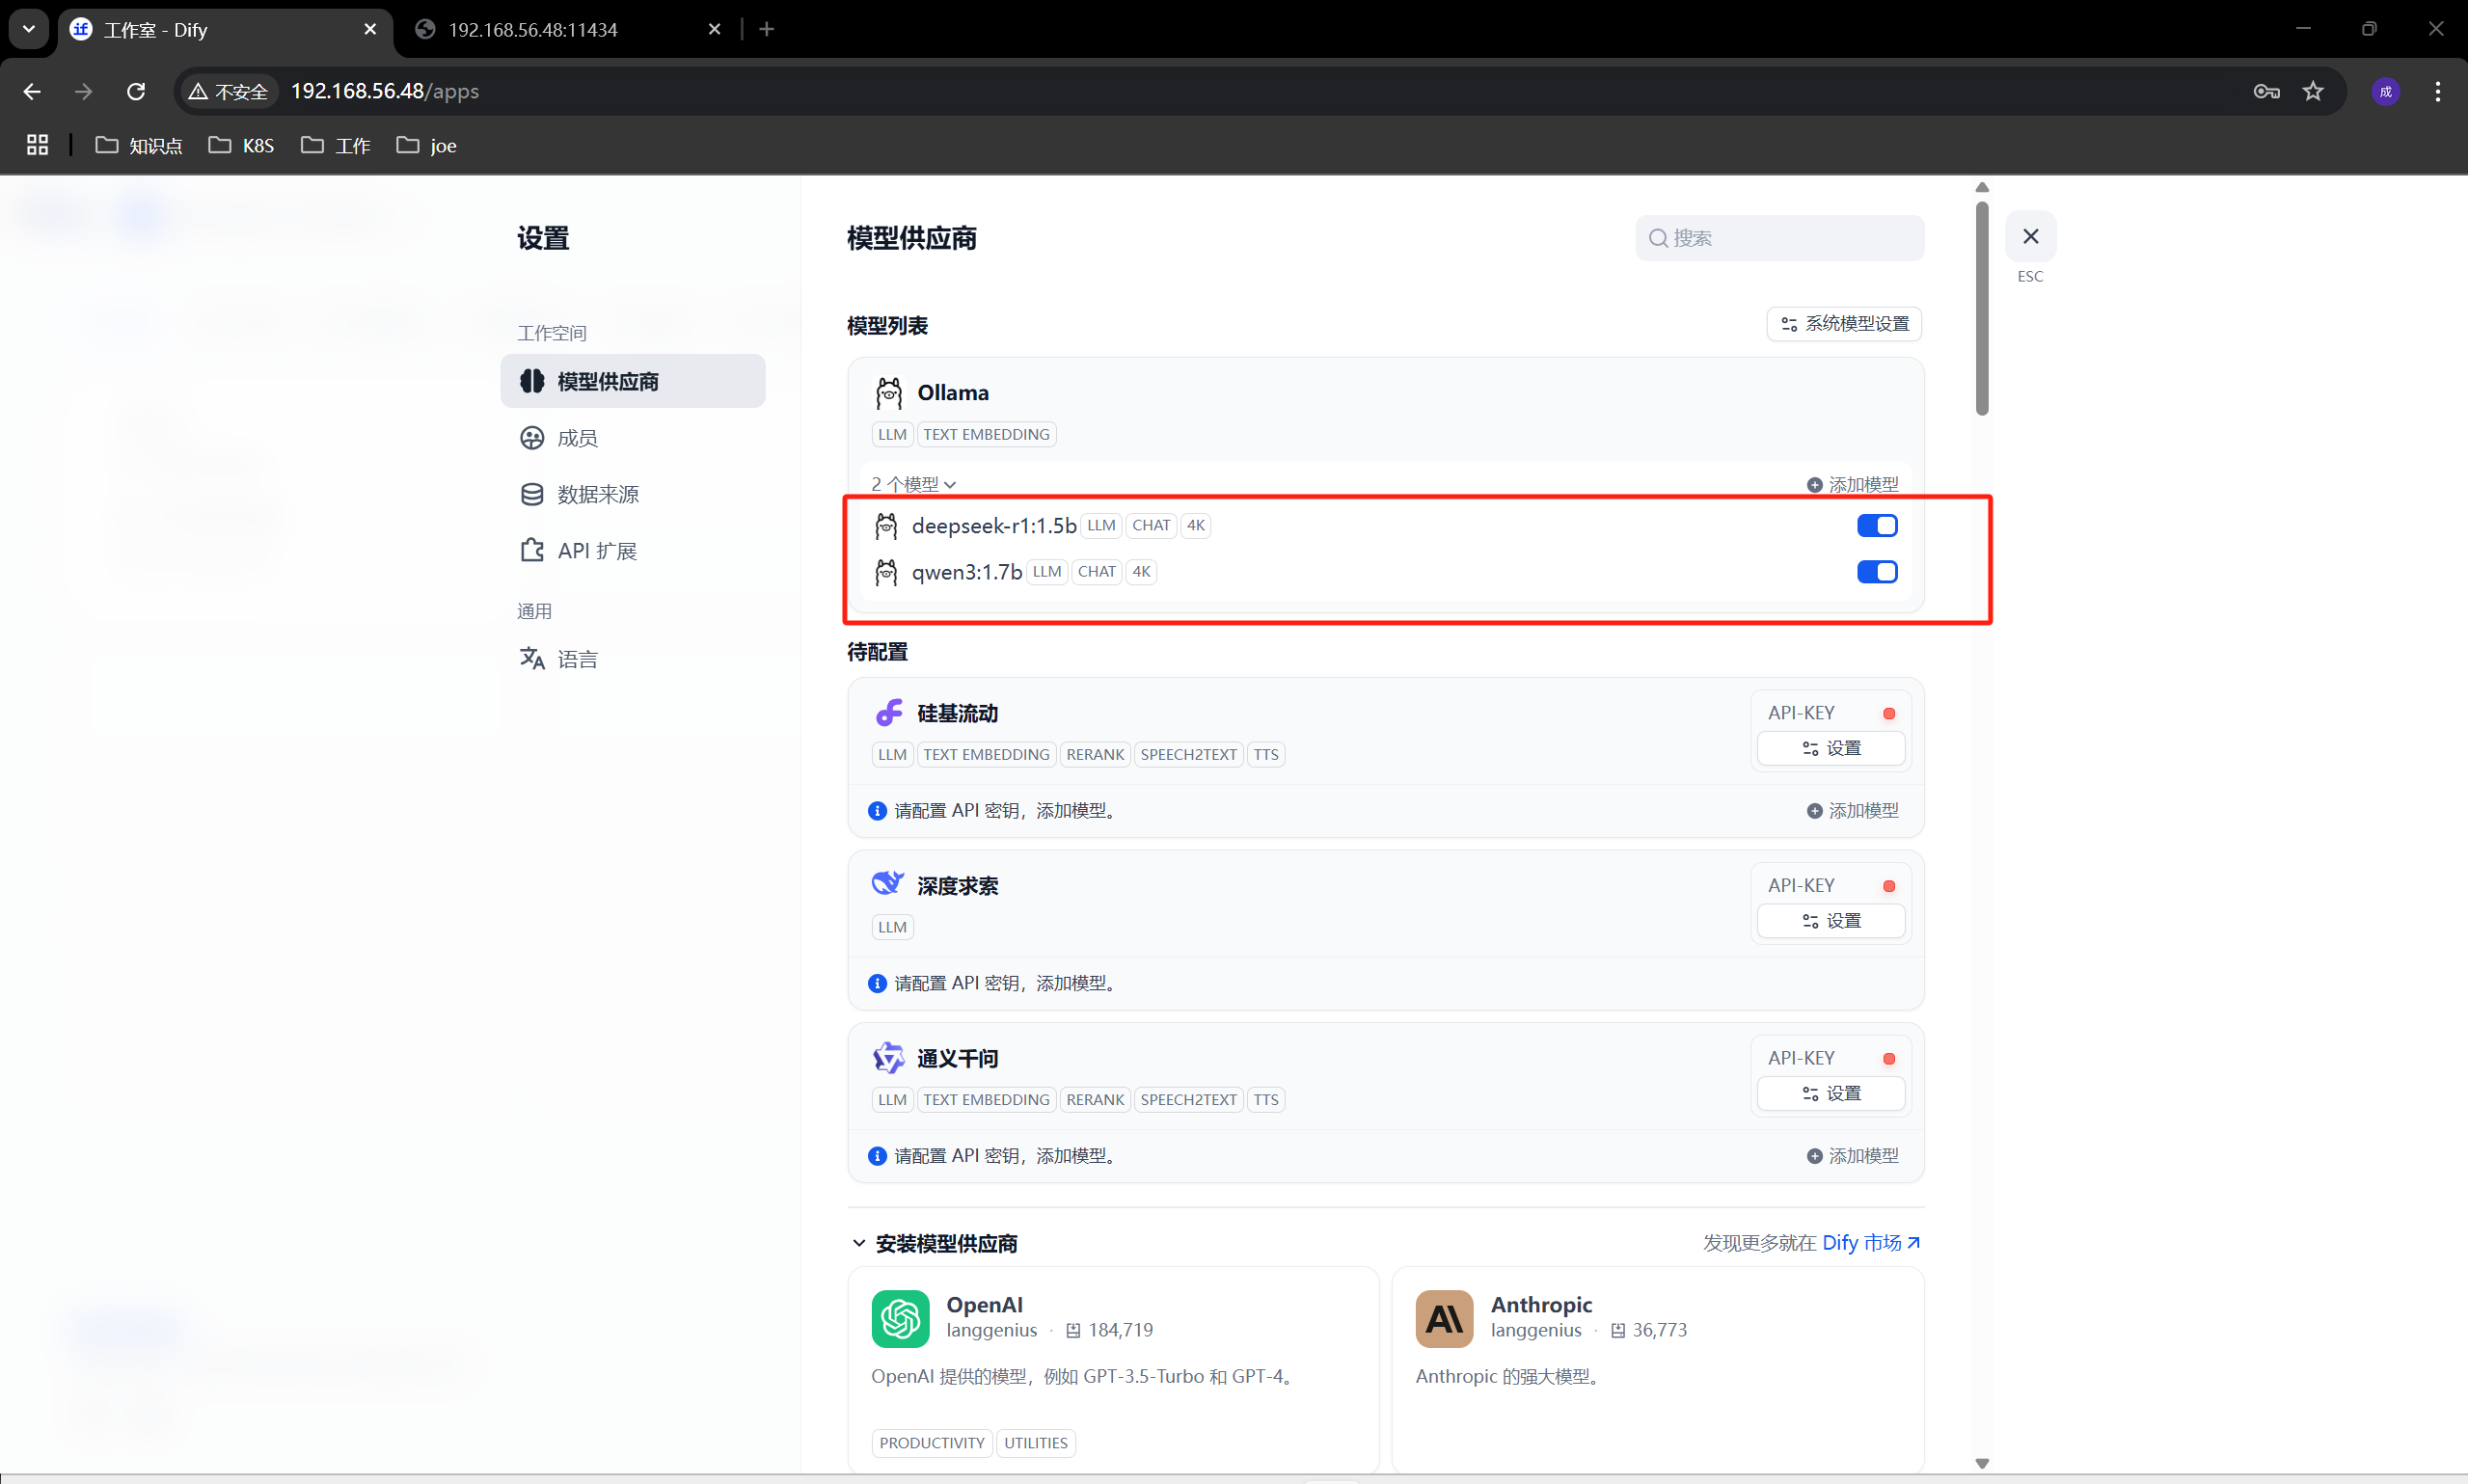This screenshot has width=2468, height=1484.
Task: Click the browser address bar URL
Action: coord(385,91)
